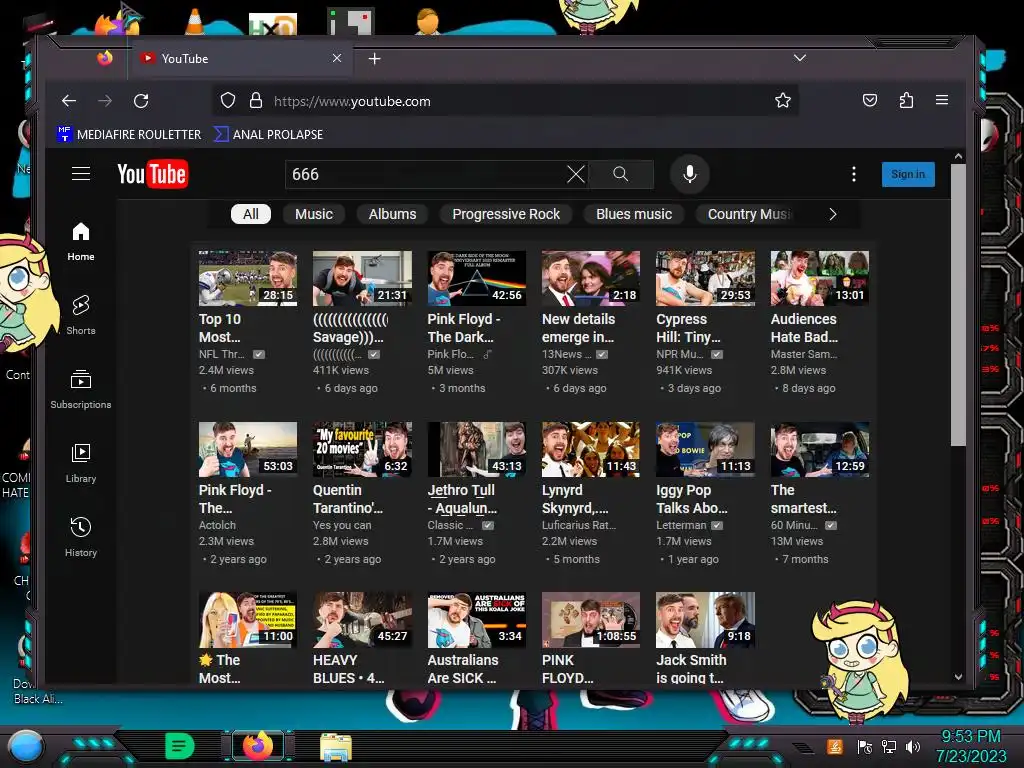Open the Jethro Tull Aqualung video title
This screenshot has width=1024, height=768.
coord(462,499)
